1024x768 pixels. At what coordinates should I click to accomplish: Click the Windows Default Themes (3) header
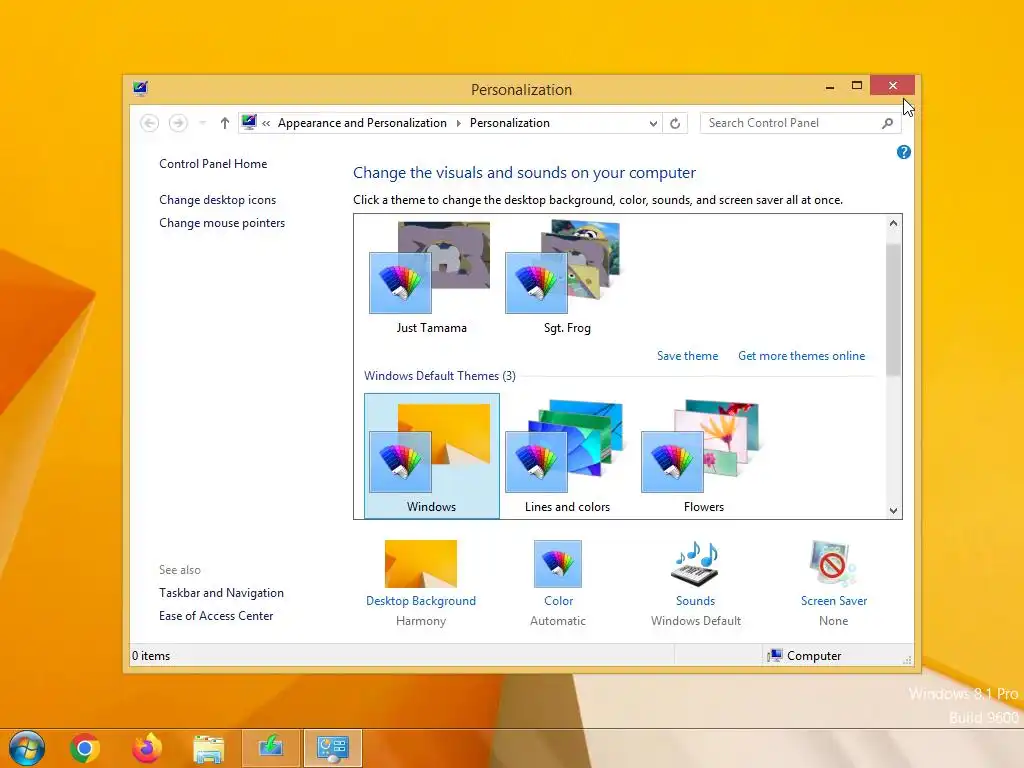(440, 376)
